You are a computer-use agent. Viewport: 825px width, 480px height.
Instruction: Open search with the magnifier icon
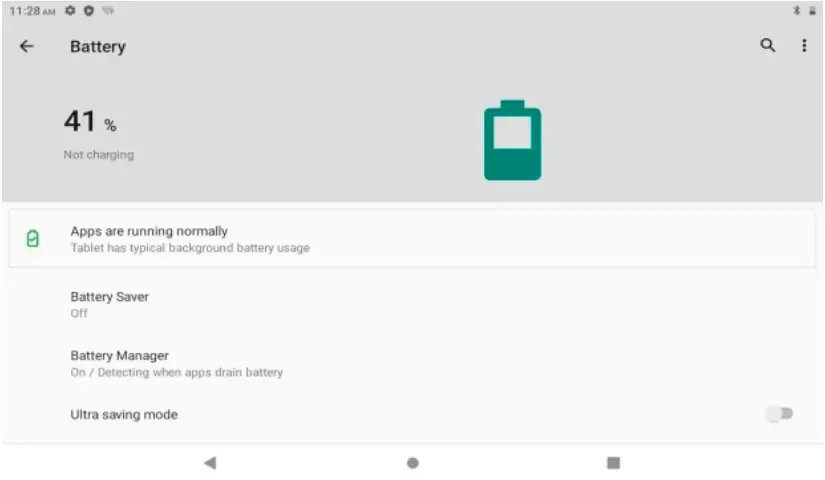pyautogui.click(x=768, y=45)
